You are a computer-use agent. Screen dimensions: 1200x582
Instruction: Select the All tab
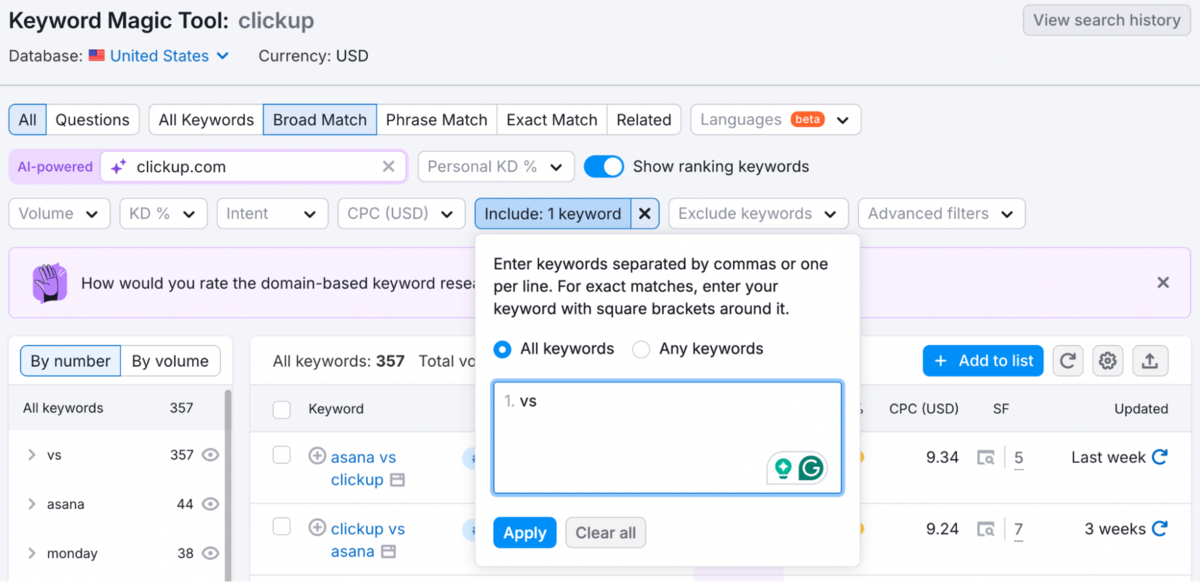28,120
